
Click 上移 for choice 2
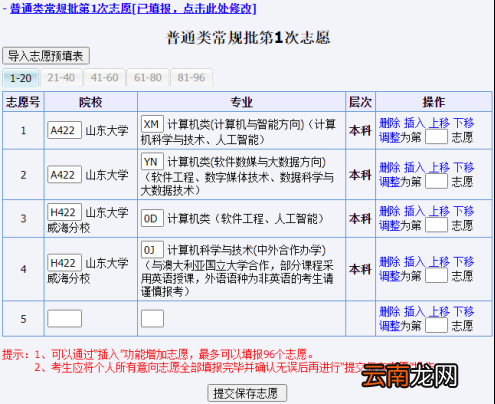click(x=439, y=167)
